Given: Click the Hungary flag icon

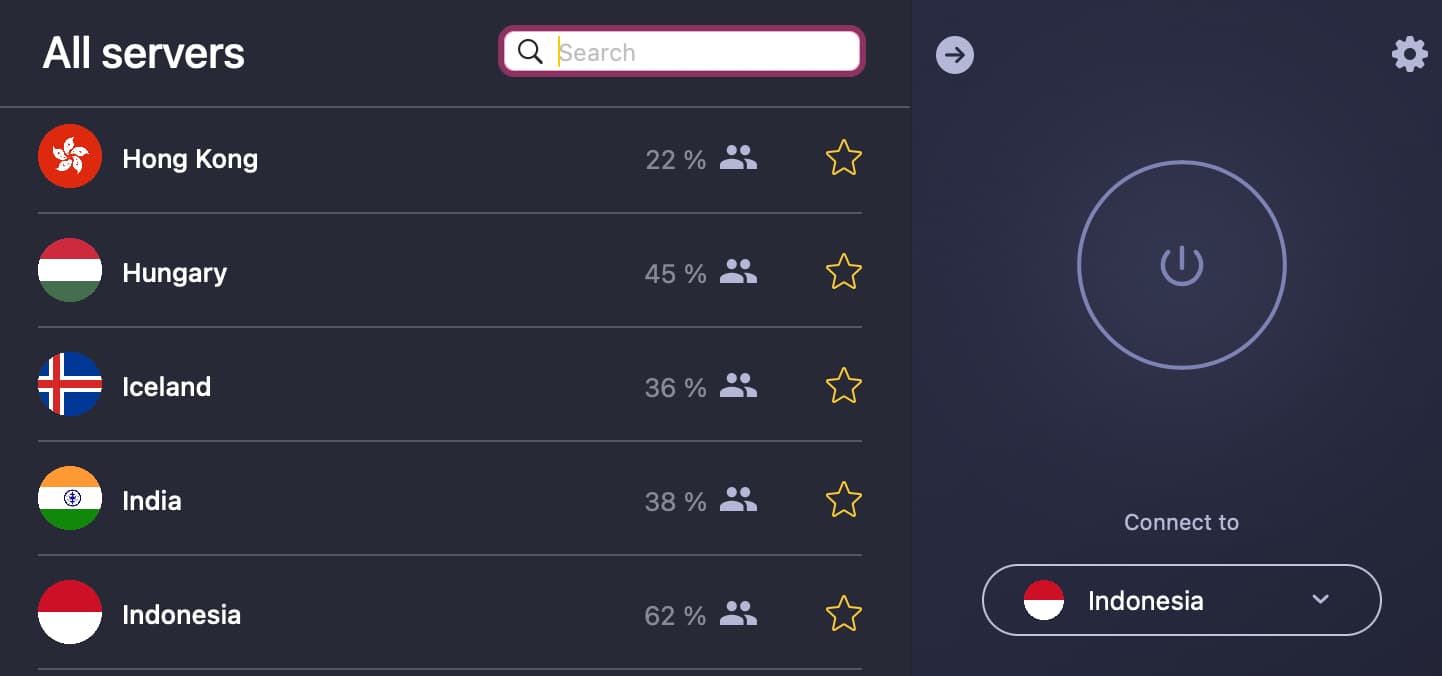Looking at the screenshot, I should tap(70, 270).
